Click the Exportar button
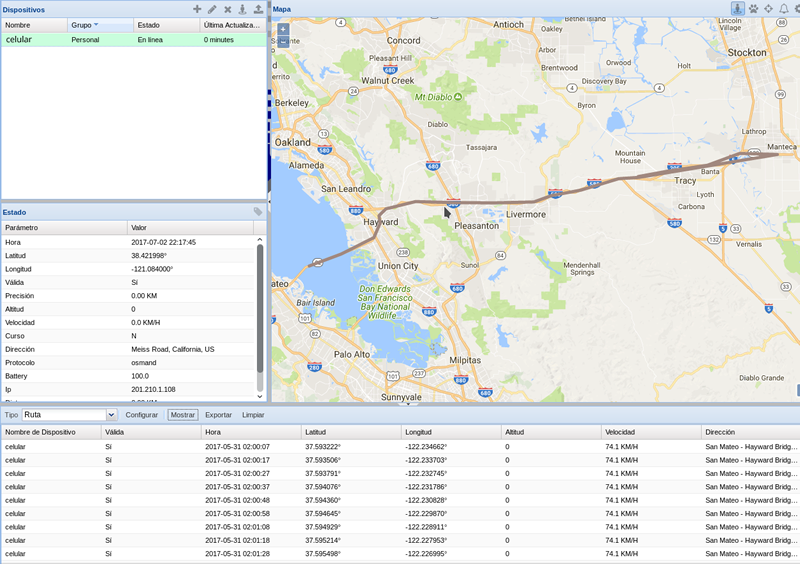Screen dimensions: 800x564 (218, 415)
